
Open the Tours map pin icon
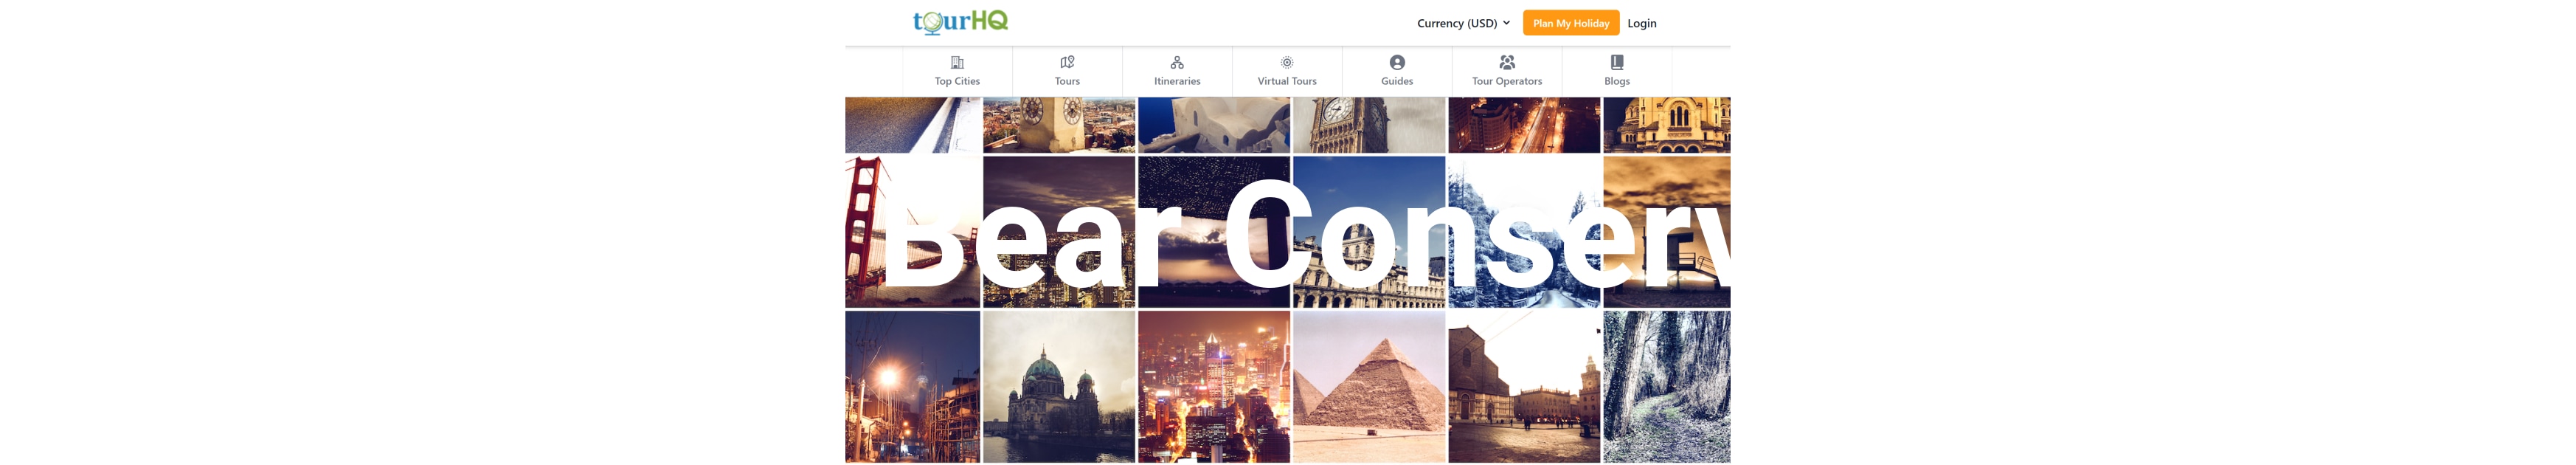(1067, 62)
